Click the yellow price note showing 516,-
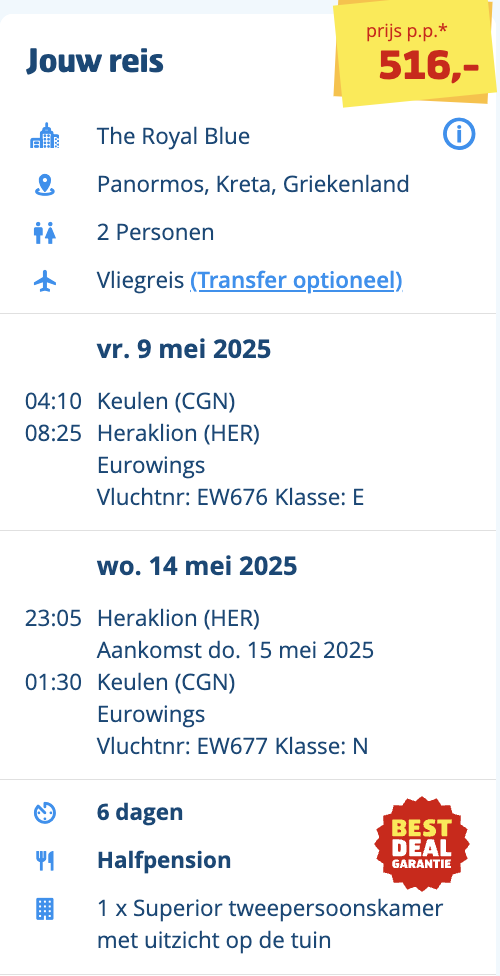The height and width of the screenshot is (976, 500). 415,52
